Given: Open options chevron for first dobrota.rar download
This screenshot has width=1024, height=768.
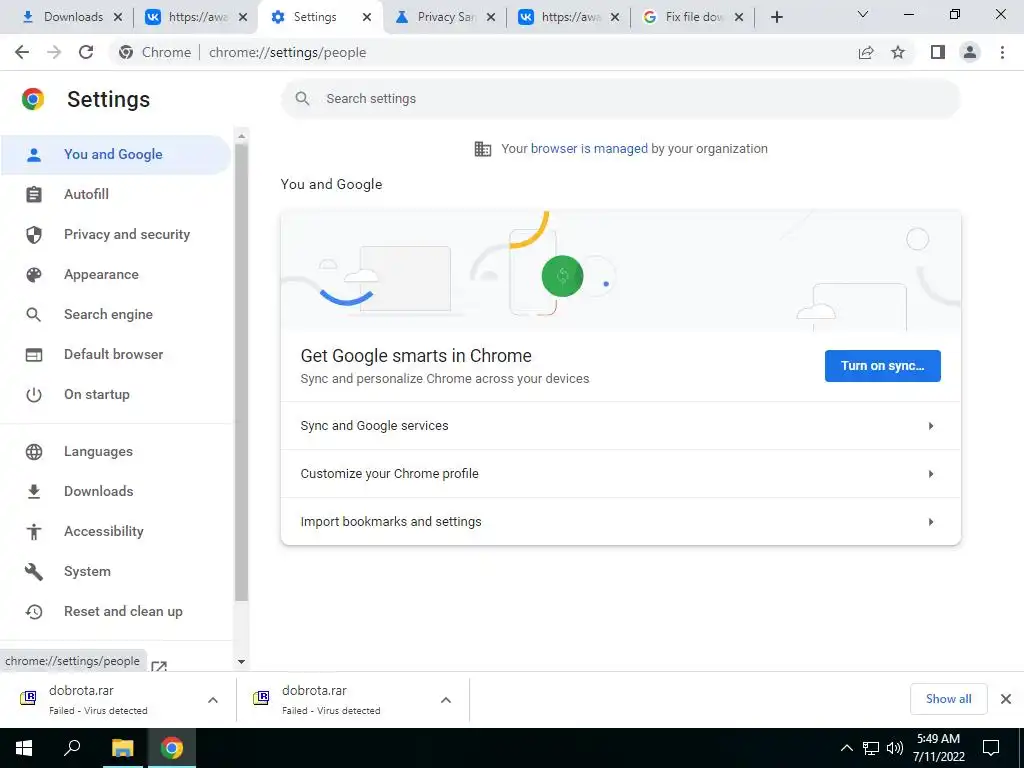Looking at the screenshot, I should [x=213, y=701].
